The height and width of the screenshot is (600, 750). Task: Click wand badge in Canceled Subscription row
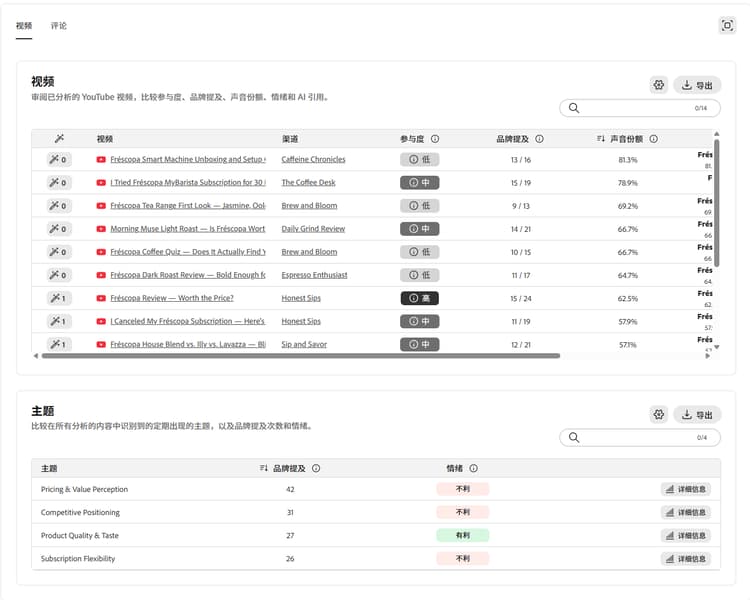tap(59, 321)
